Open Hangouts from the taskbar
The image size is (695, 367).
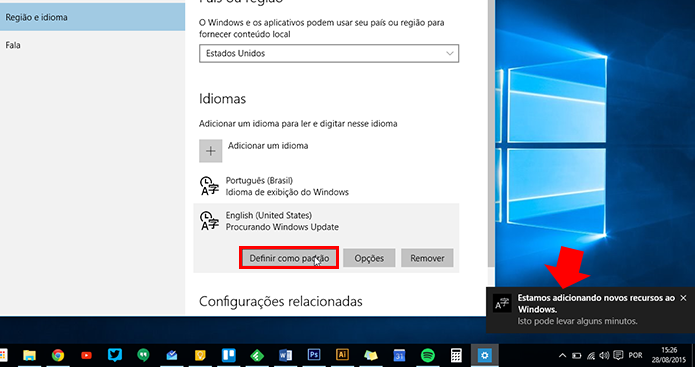[143, 355]
